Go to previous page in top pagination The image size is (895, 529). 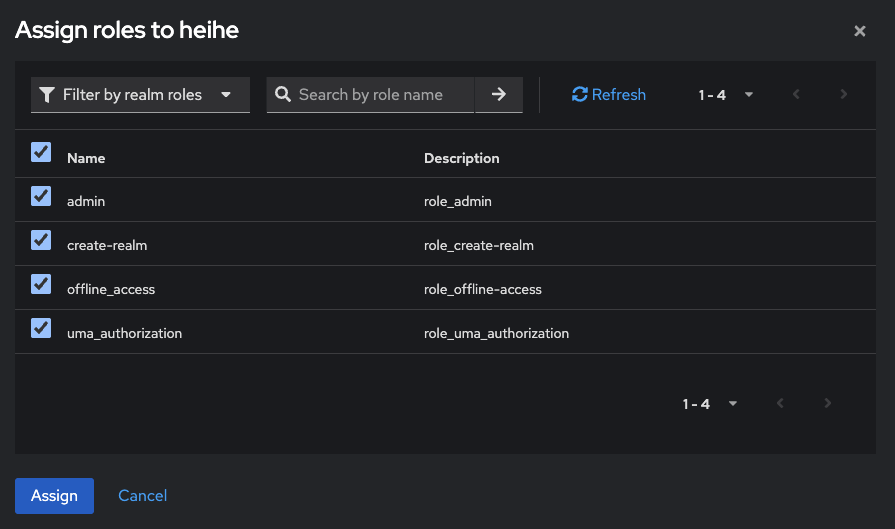[796, 95]
